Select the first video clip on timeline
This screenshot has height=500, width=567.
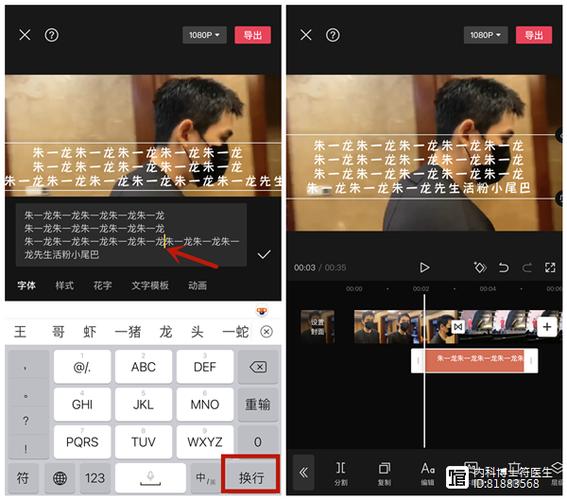(405, 326)
